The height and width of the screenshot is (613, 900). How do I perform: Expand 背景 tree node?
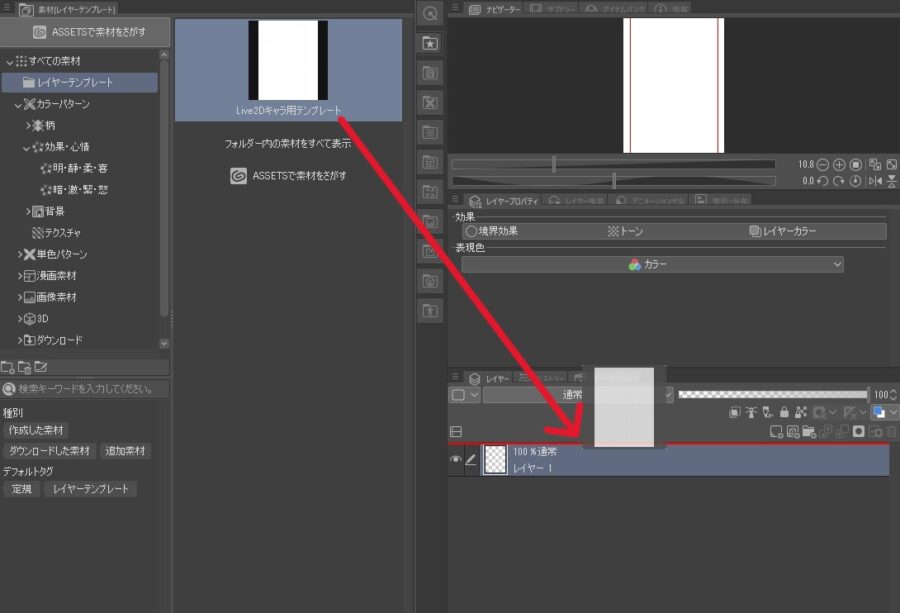[28, 211]
